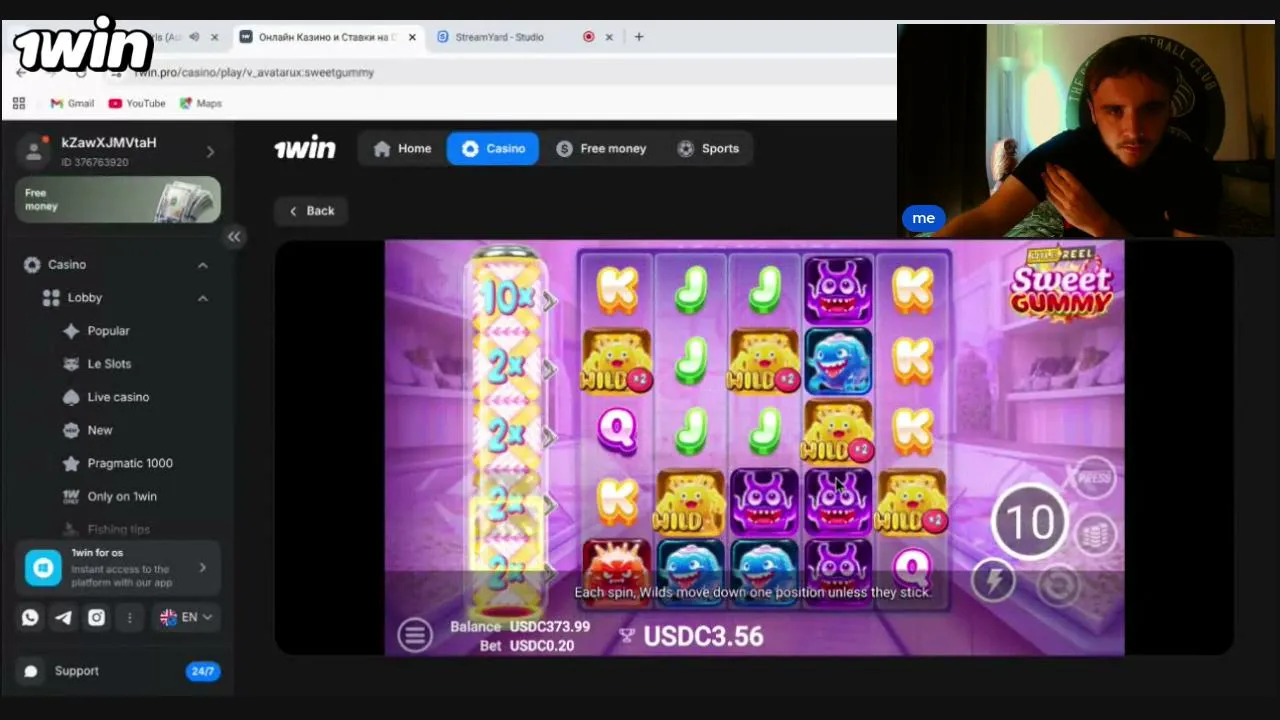Click the user ID 376763920 text
1280x720 pixels.
coord(95,162)
